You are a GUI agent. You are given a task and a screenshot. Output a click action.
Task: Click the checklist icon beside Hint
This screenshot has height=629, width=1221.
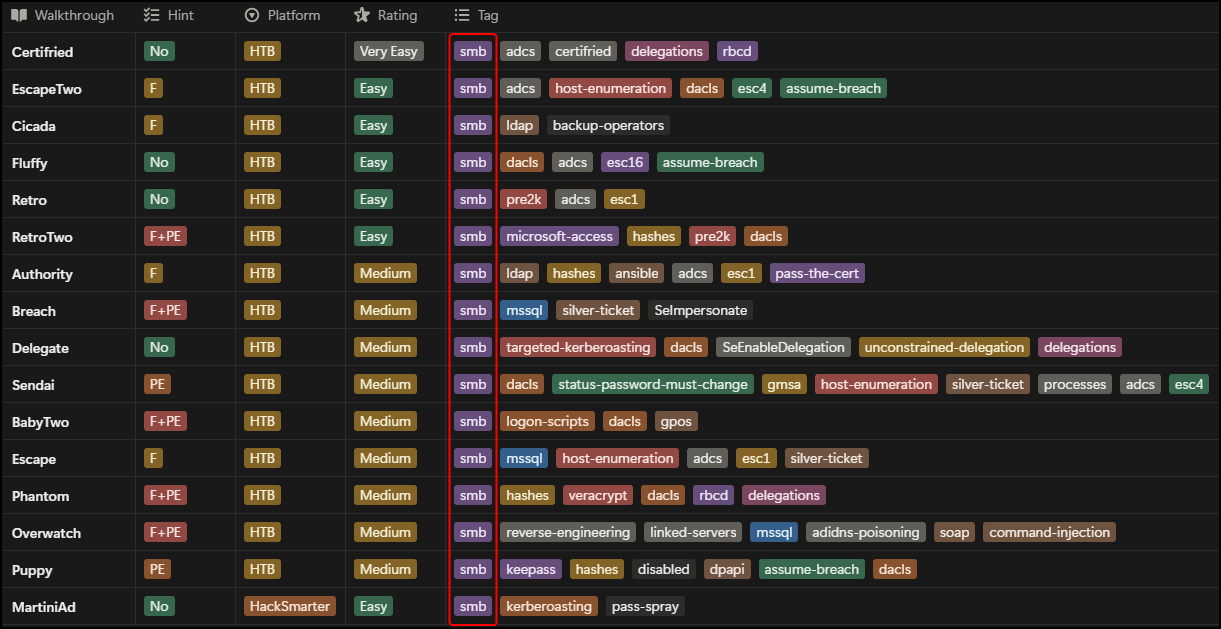[152, 15]
